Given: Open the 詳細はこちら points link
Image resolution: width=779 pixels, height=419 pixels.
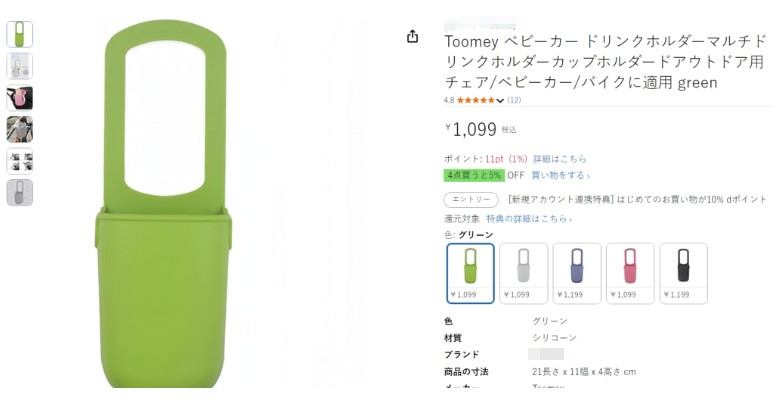Looking at the screenshot, I should [x=559, y=159].
